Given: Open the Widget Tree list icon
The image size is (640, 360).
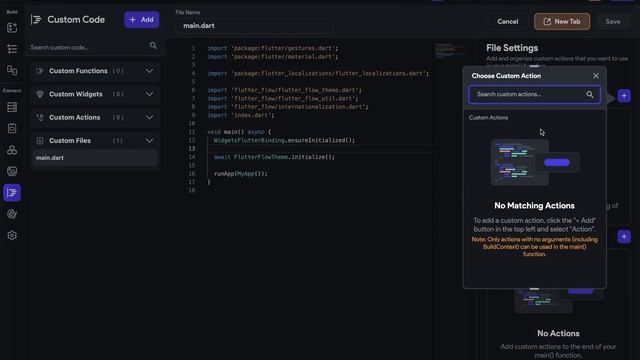Looking at the screenshot, I should tap(12, 49).
